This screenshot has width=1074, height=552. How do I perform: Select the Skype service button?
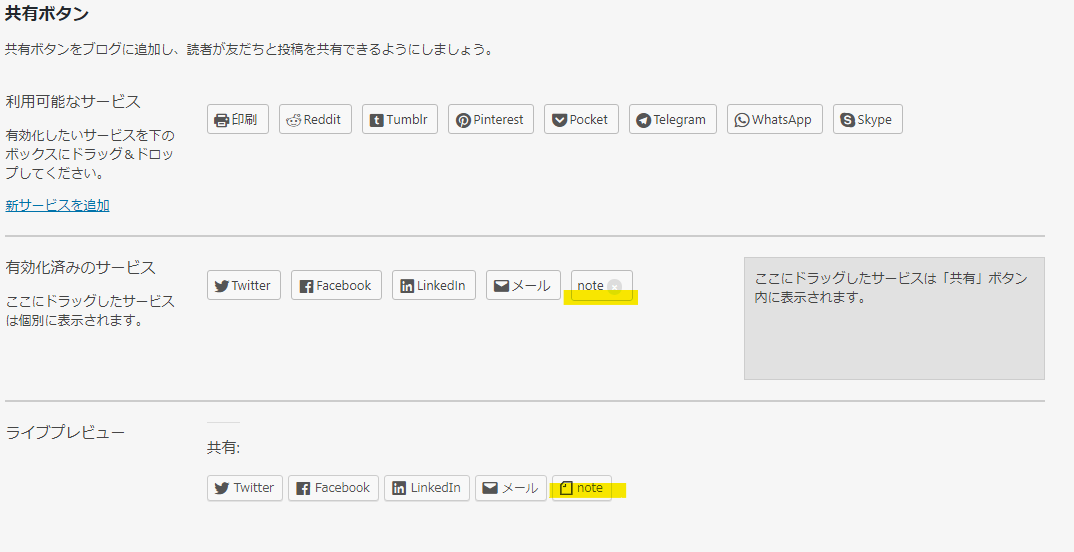click(867, 119)
